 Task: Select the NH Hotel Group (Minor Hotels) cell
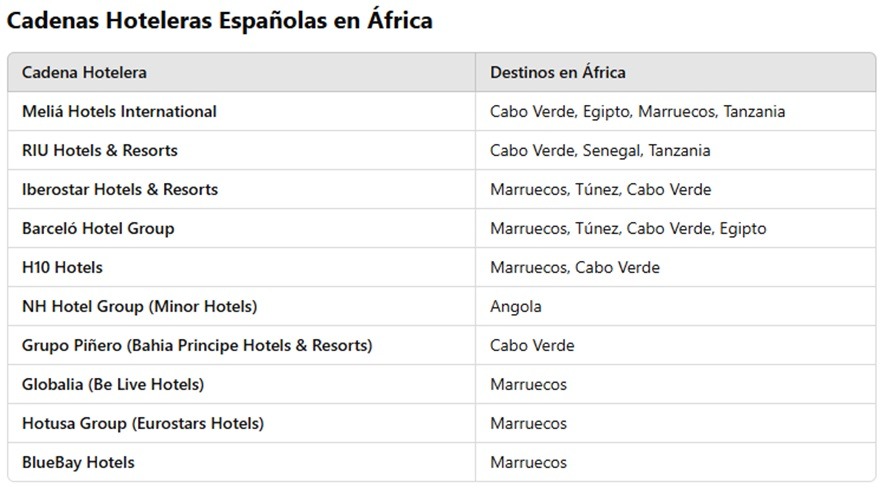tap(241, 306)
